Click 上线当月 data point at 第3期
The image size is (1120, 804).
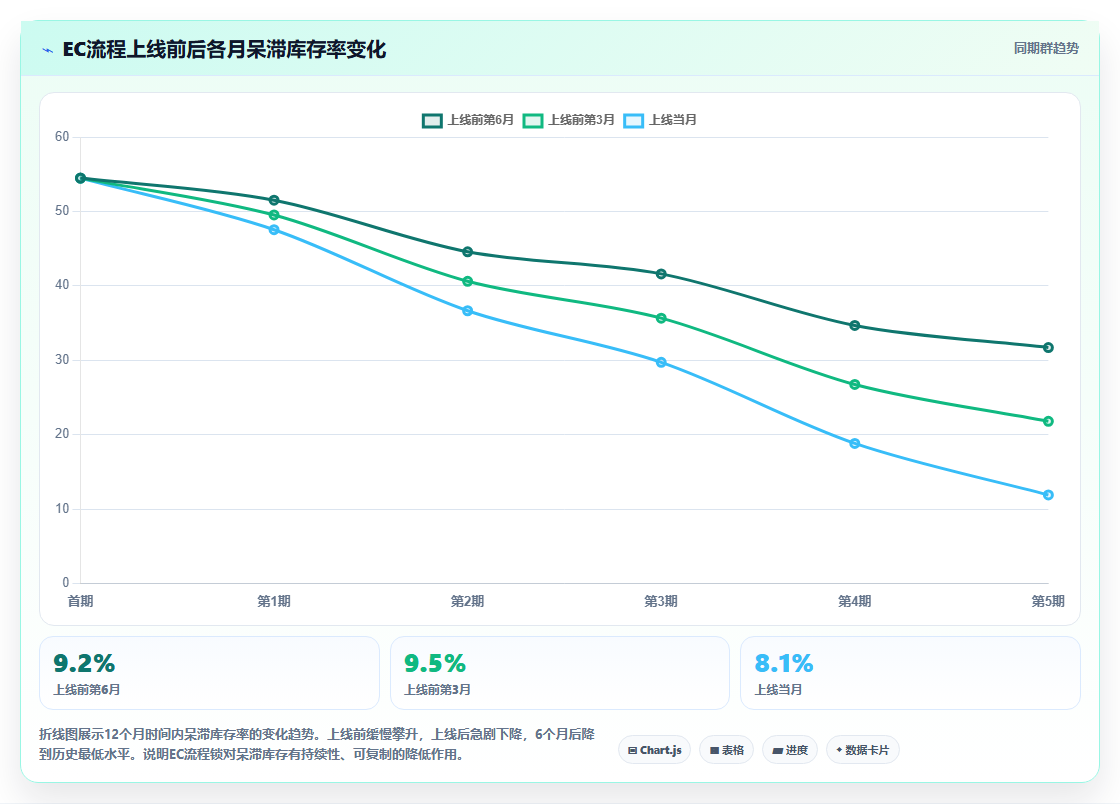tap(661, 363)
